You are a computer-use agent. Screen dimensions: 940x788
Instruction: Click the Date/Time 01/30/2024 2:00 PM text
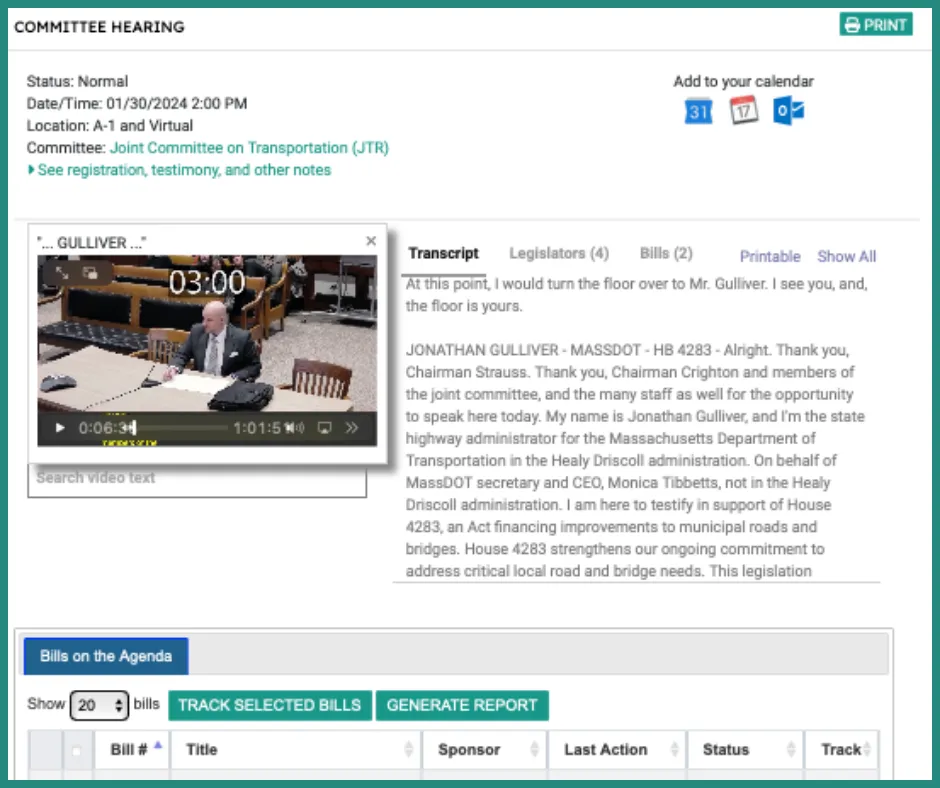(137, 104)
